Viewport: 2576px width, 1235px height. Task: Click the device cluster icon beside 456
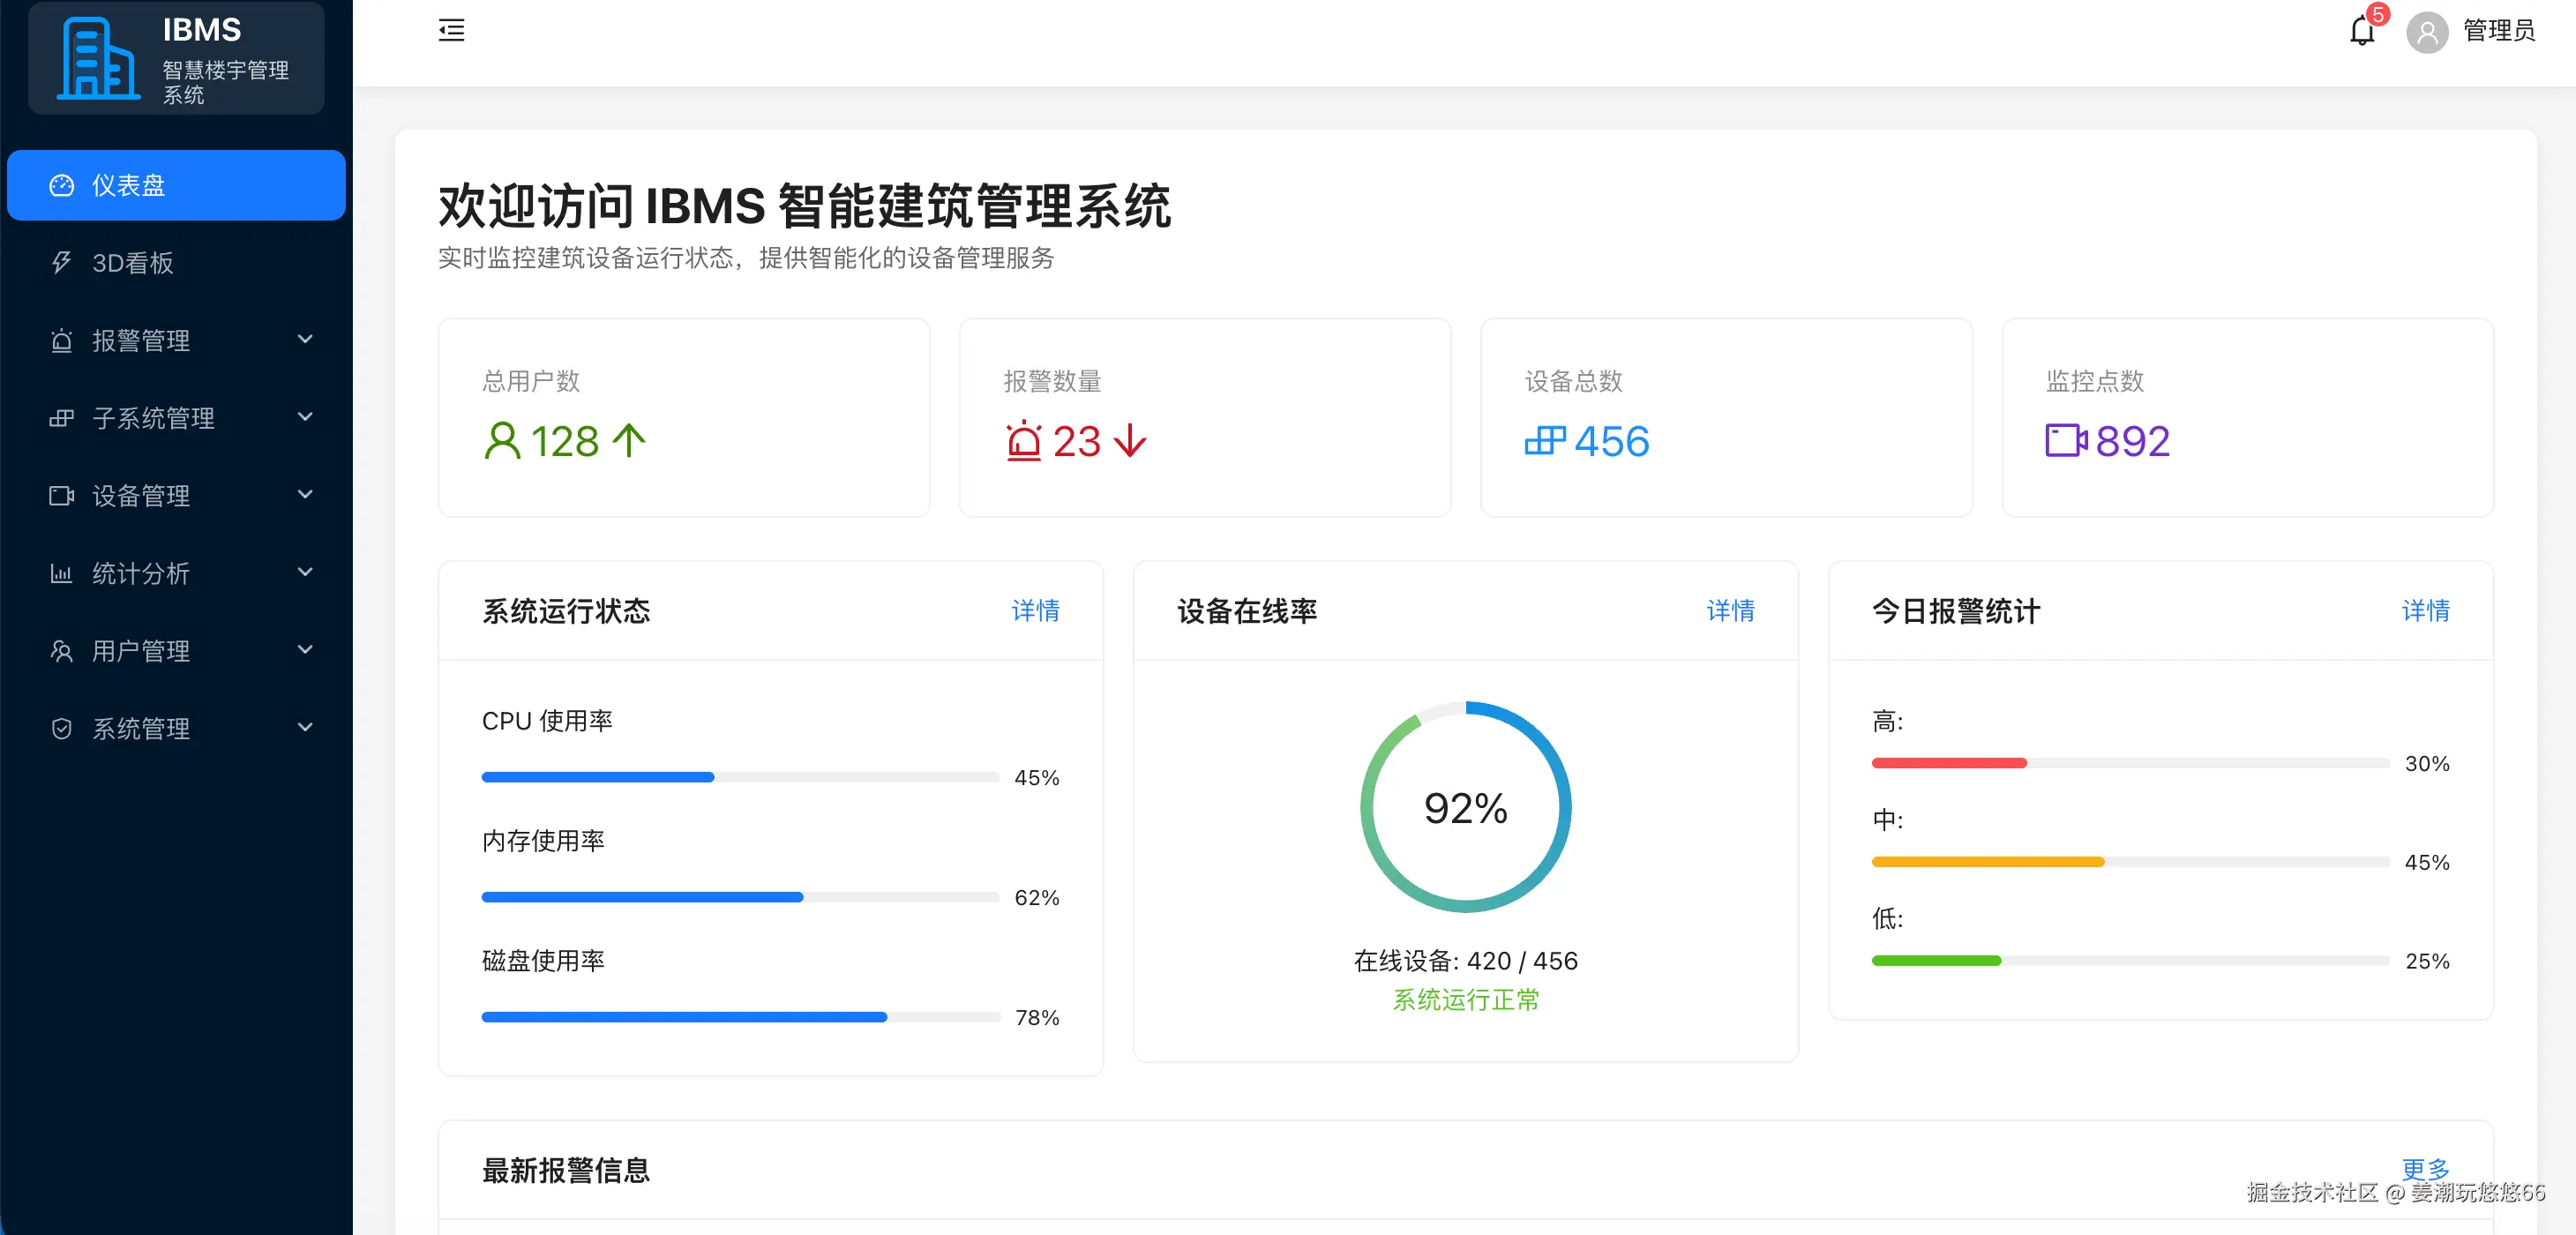click(x=1544, y=441)
